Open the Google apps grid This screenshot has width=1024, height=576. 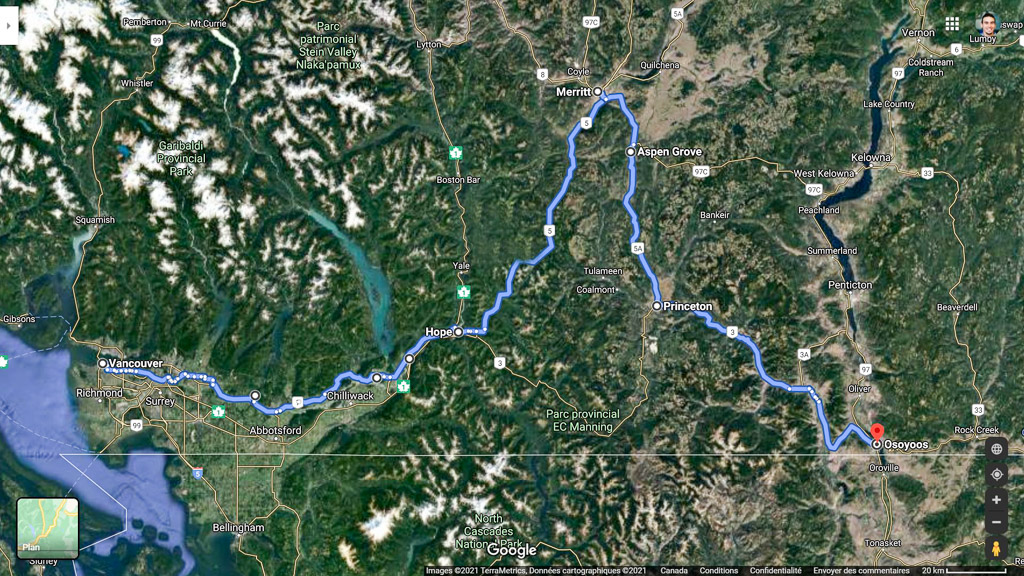[952, 24]
